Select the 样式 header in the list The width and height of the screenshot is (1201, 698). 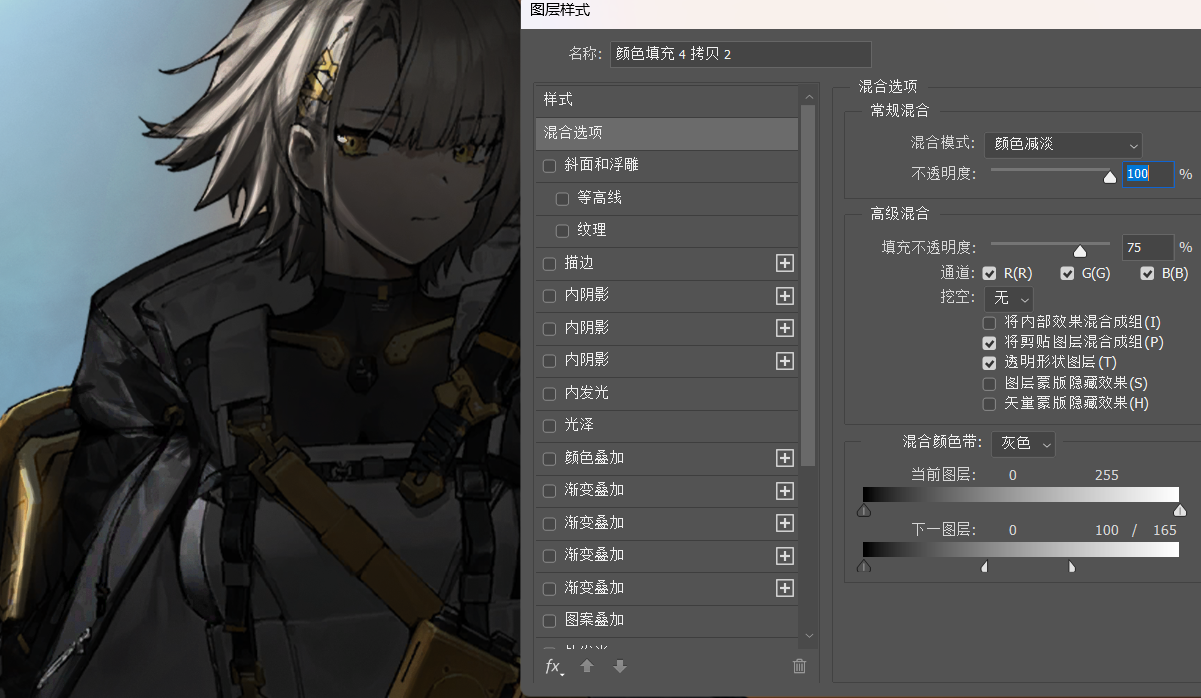pos(666,100)
